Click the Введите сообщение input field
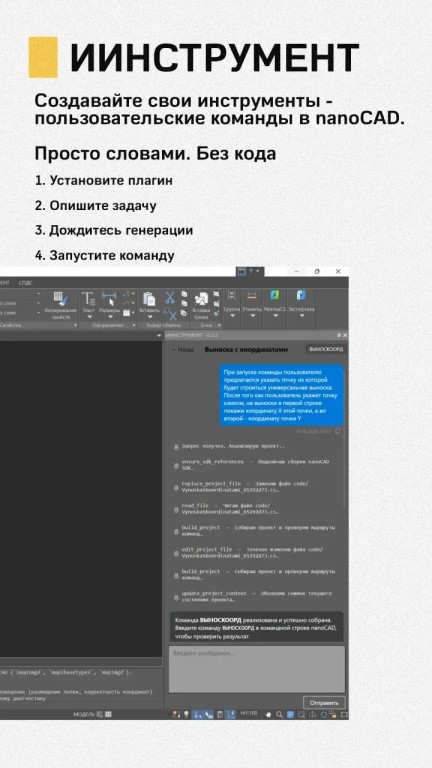Viewport: 432px width, 768px height. 257,669
